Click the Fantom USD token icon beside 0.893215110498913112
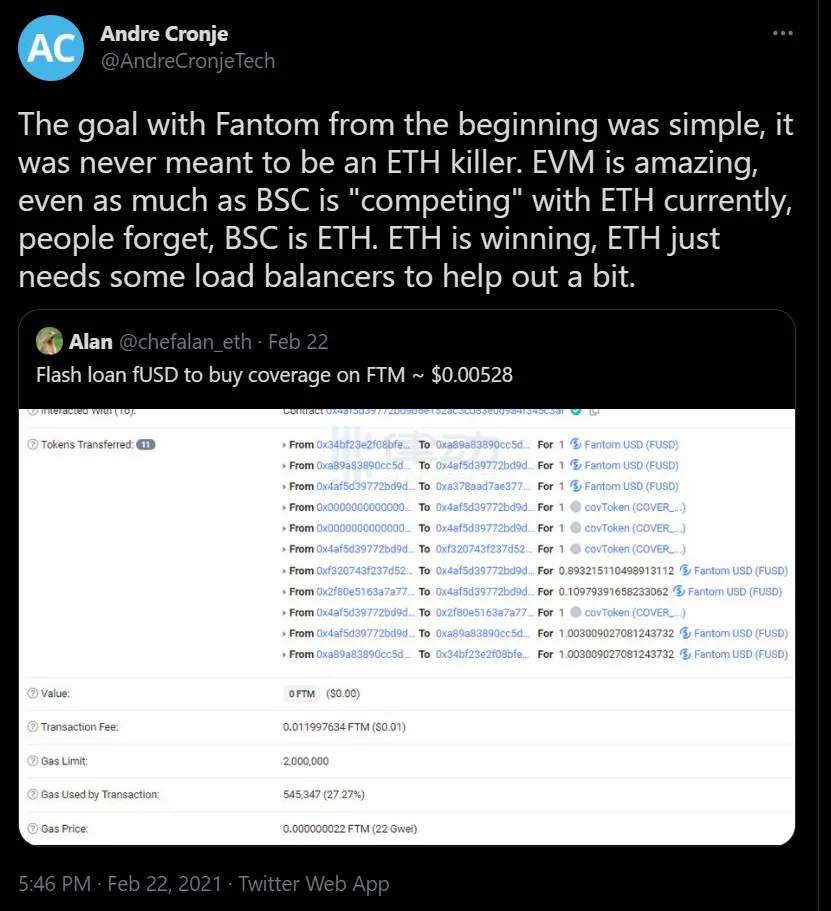This screenshot has height=911, width=831. point(685,571)
